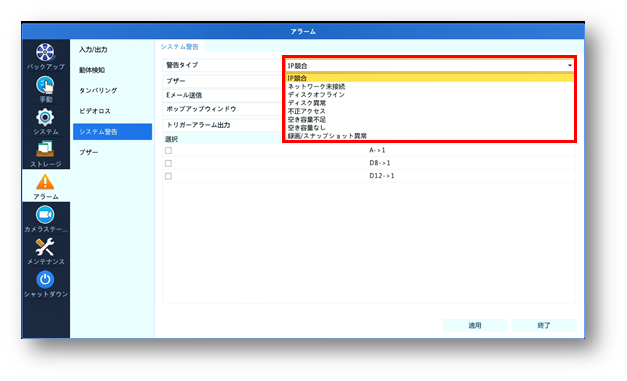The image size is (627, 381).
Task: Check the D8->1 alarm output checkbox
Action: (x=168, y=164)
